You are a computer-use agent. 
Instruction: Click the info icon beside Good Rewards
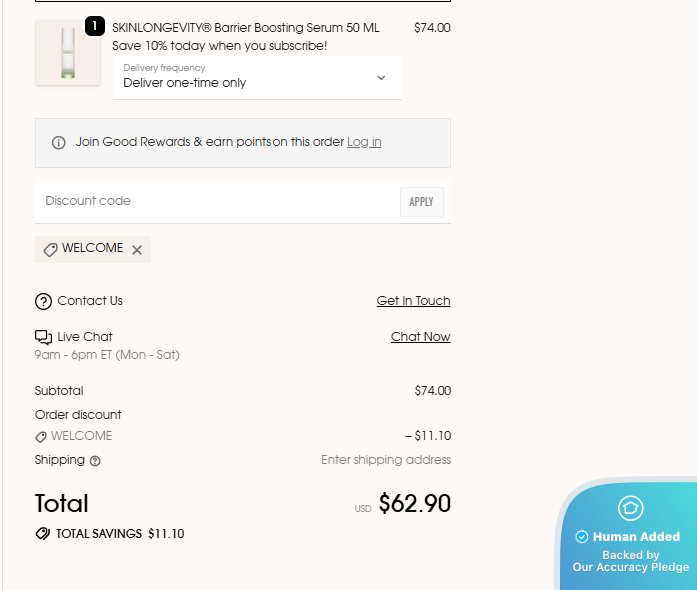pos(59,143)
